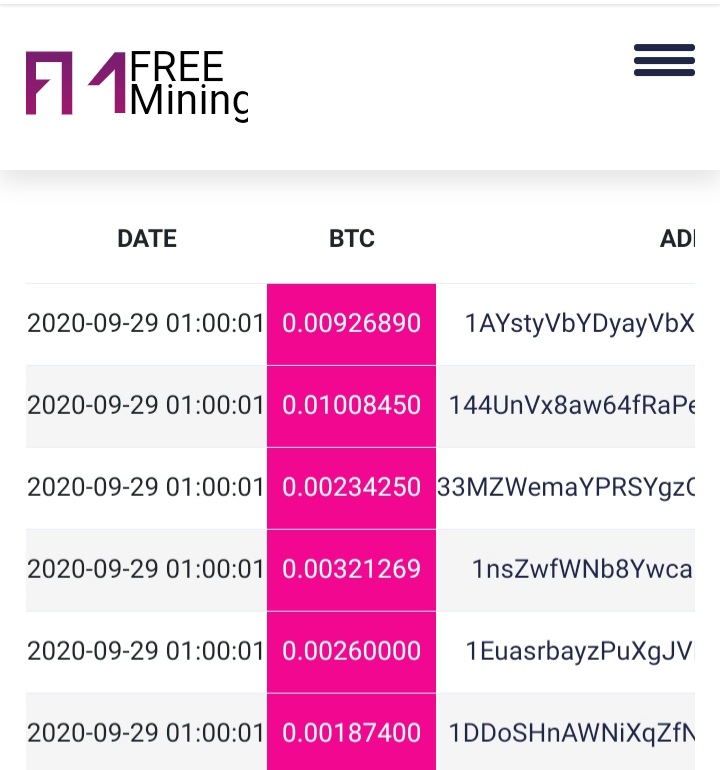The height and width of the screenshot is (770, 720).
Task: Click BTC amount 0.00234250
Action: 352,488
